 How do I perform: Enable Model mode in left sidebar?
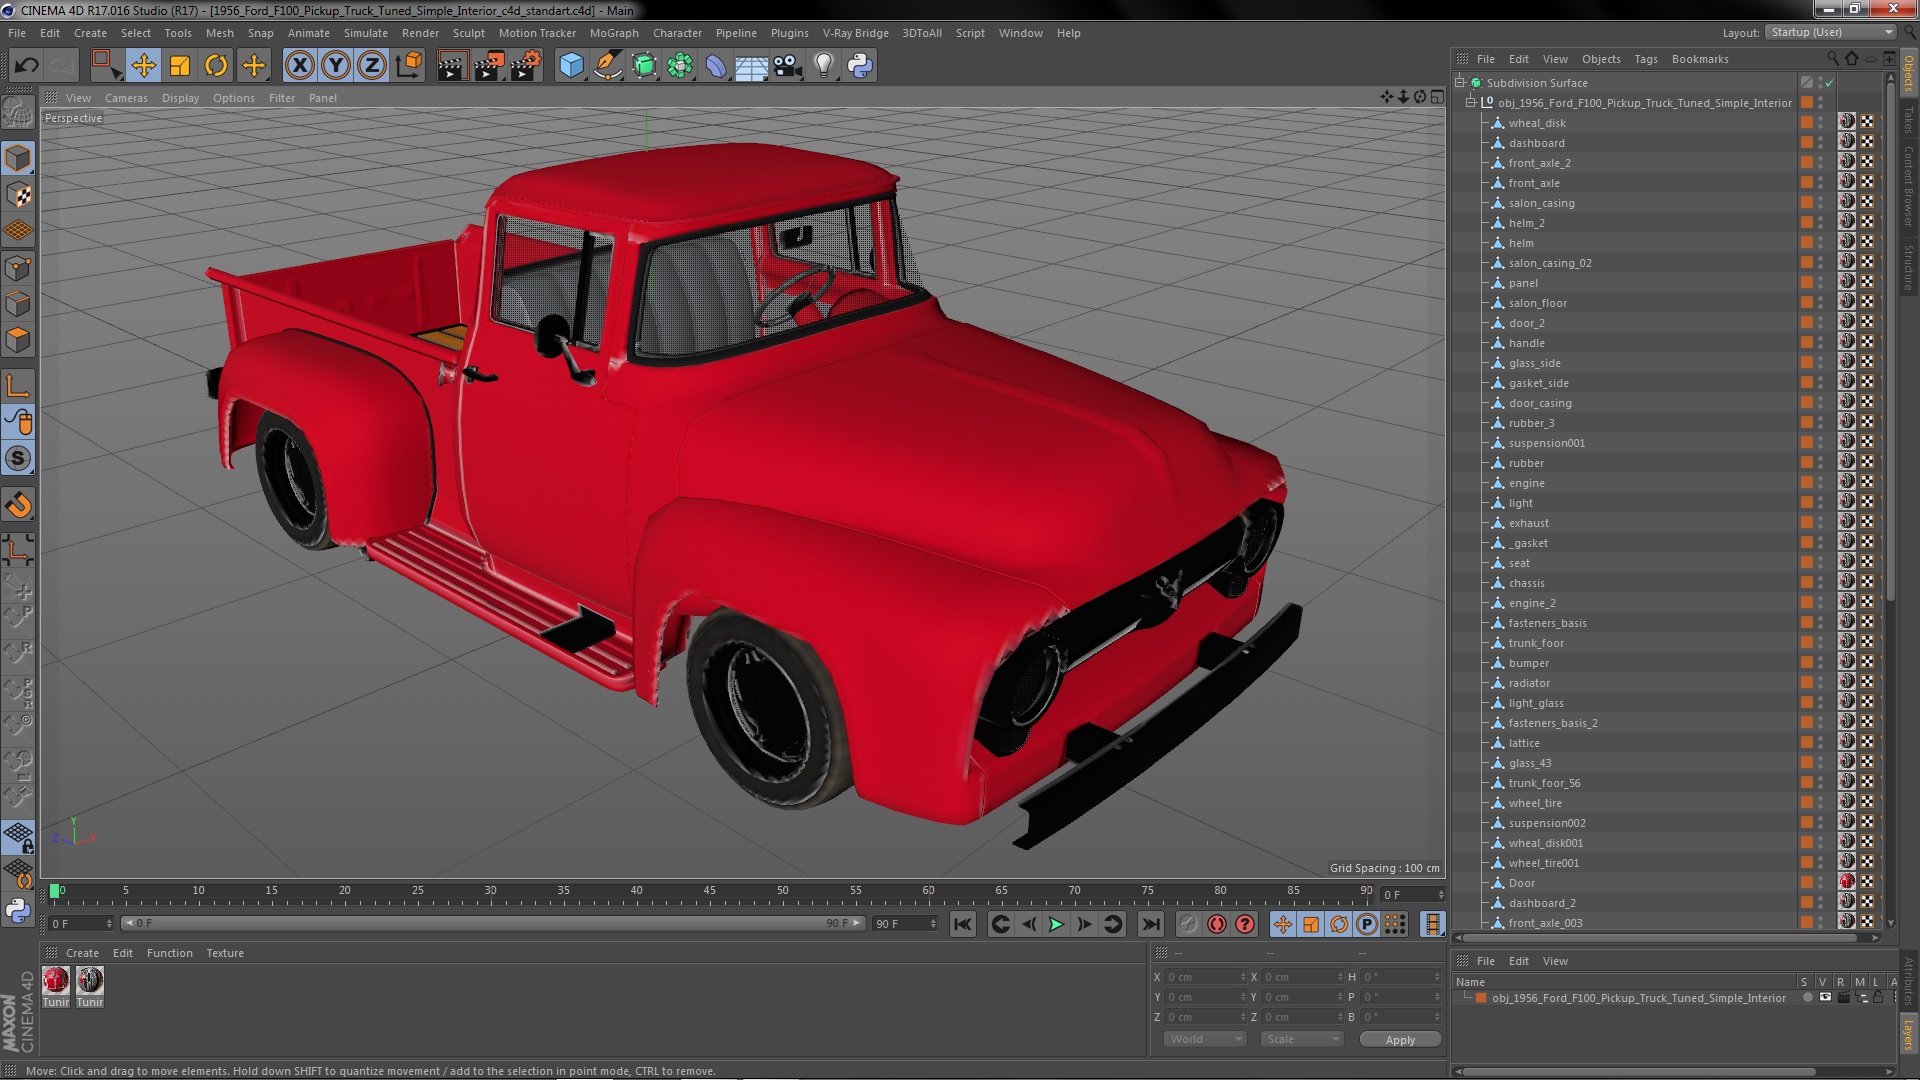point(18,158)
